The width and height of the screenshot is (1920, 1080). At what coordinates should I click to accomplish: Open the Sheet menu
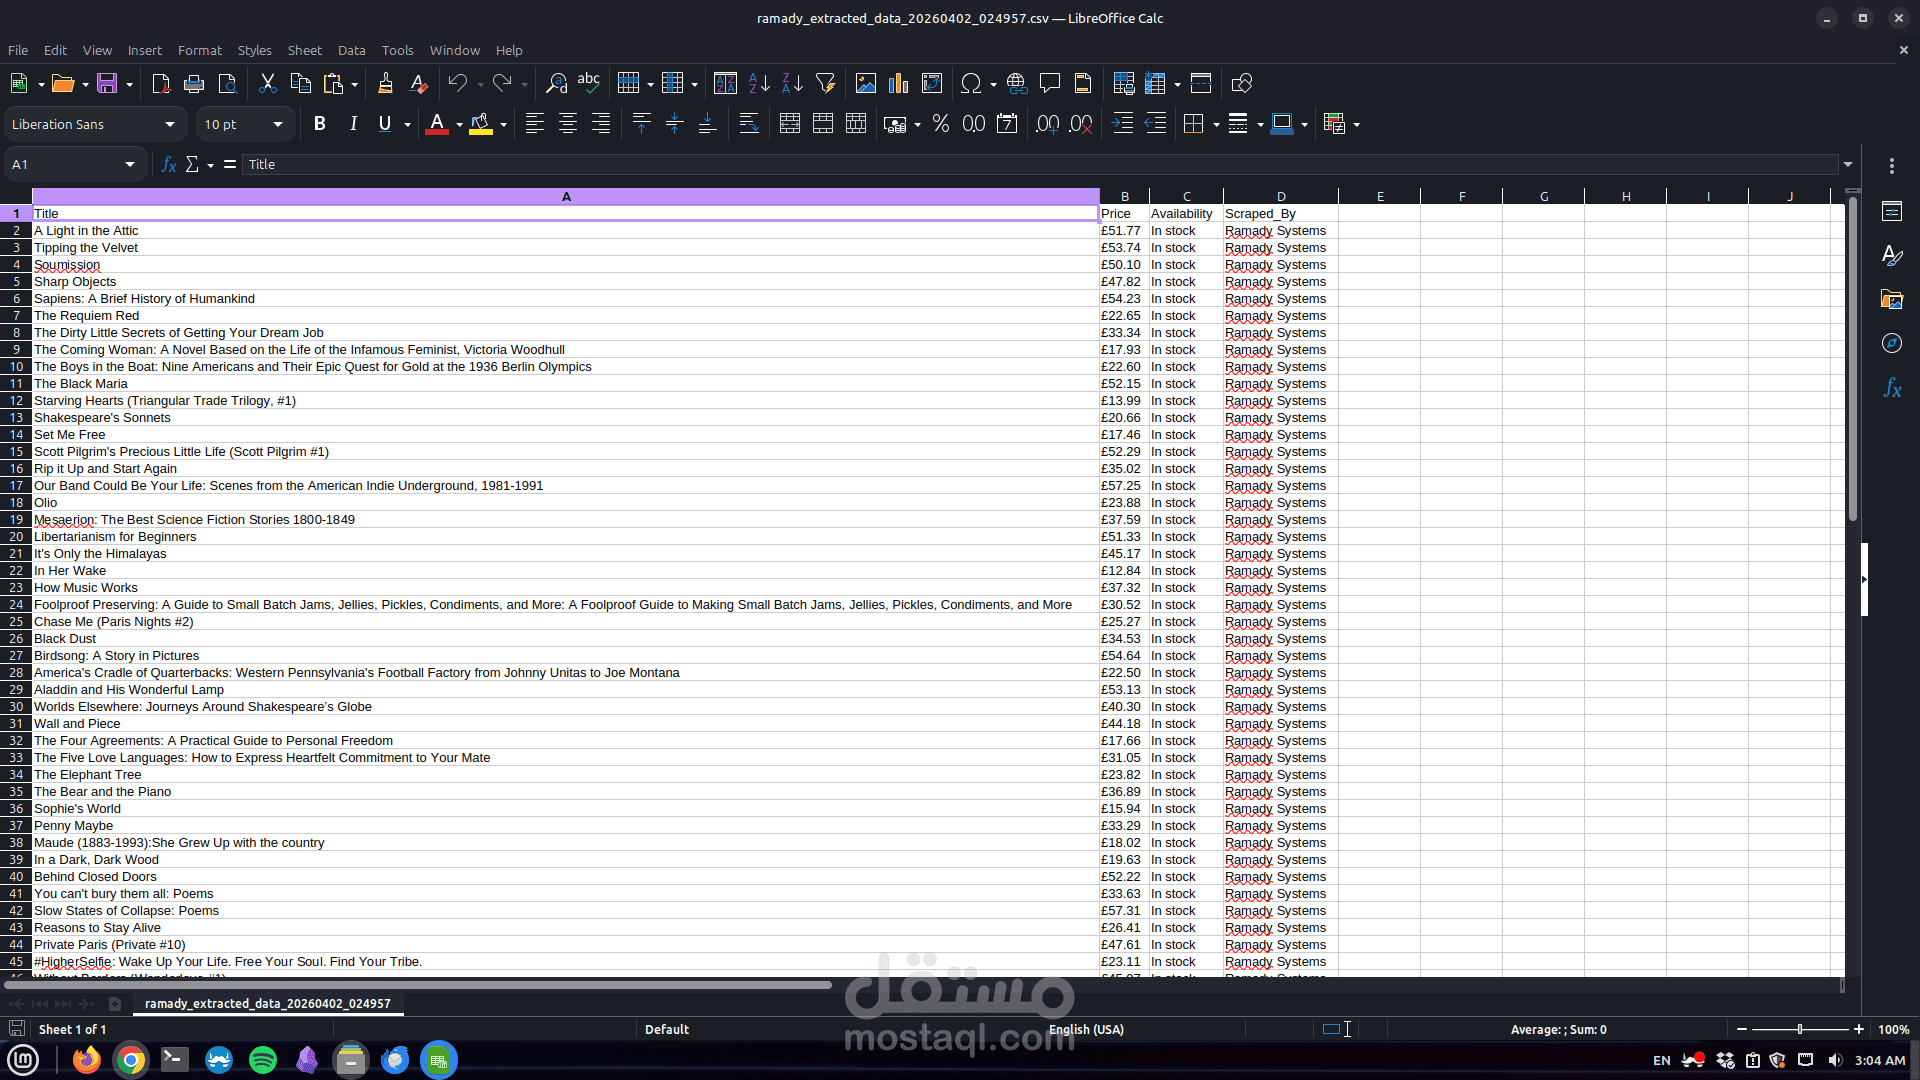click(x=304, y=50)
